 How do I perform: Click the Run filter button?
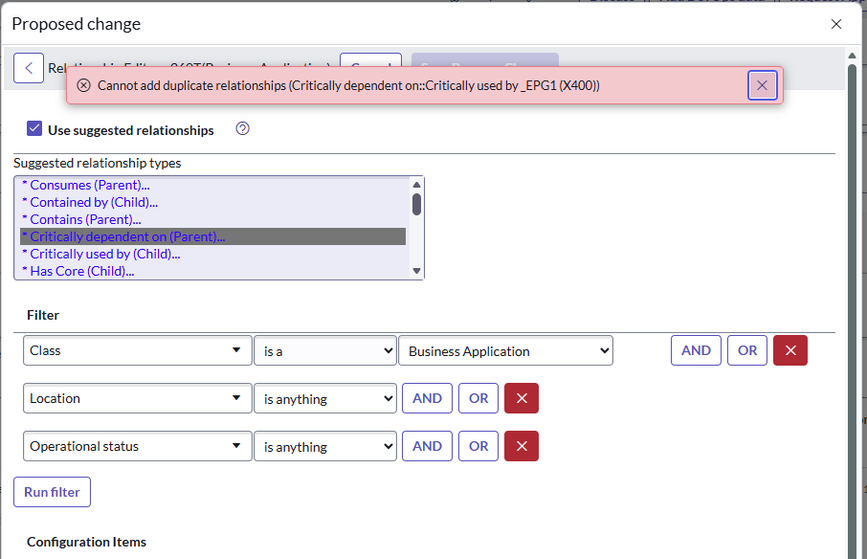coord(52,492)
